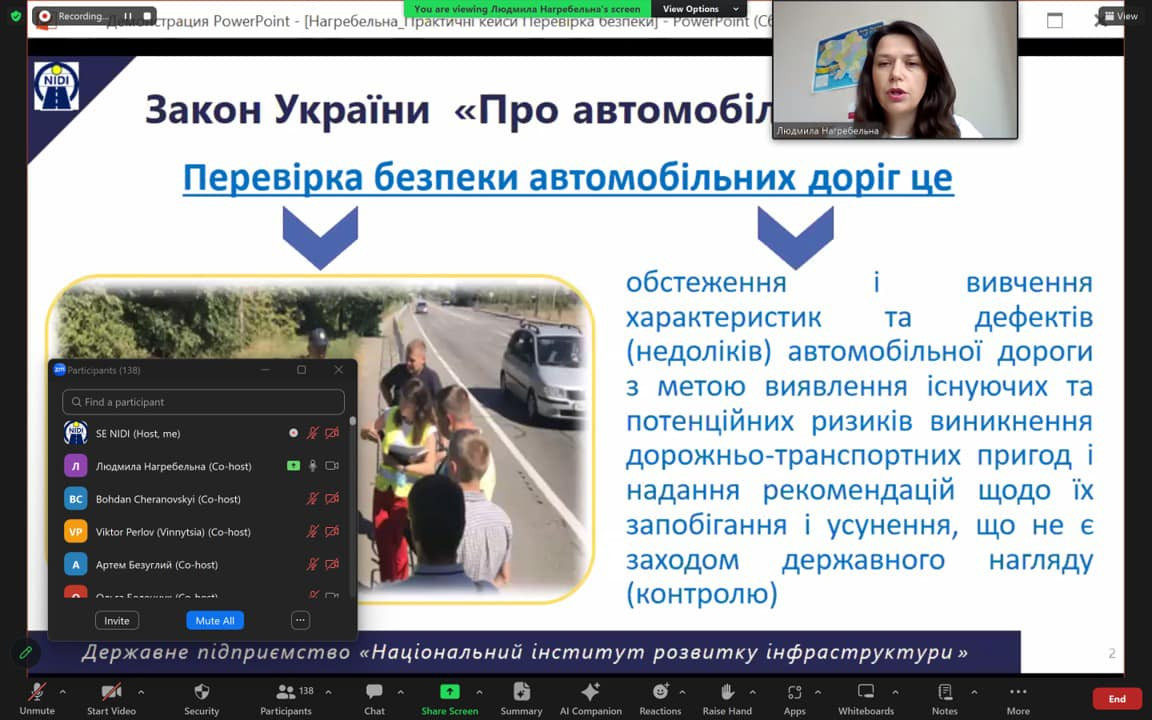Open the meeting Summary icon
This screenshot has height=720, width=1152.
tap(521, 692)
